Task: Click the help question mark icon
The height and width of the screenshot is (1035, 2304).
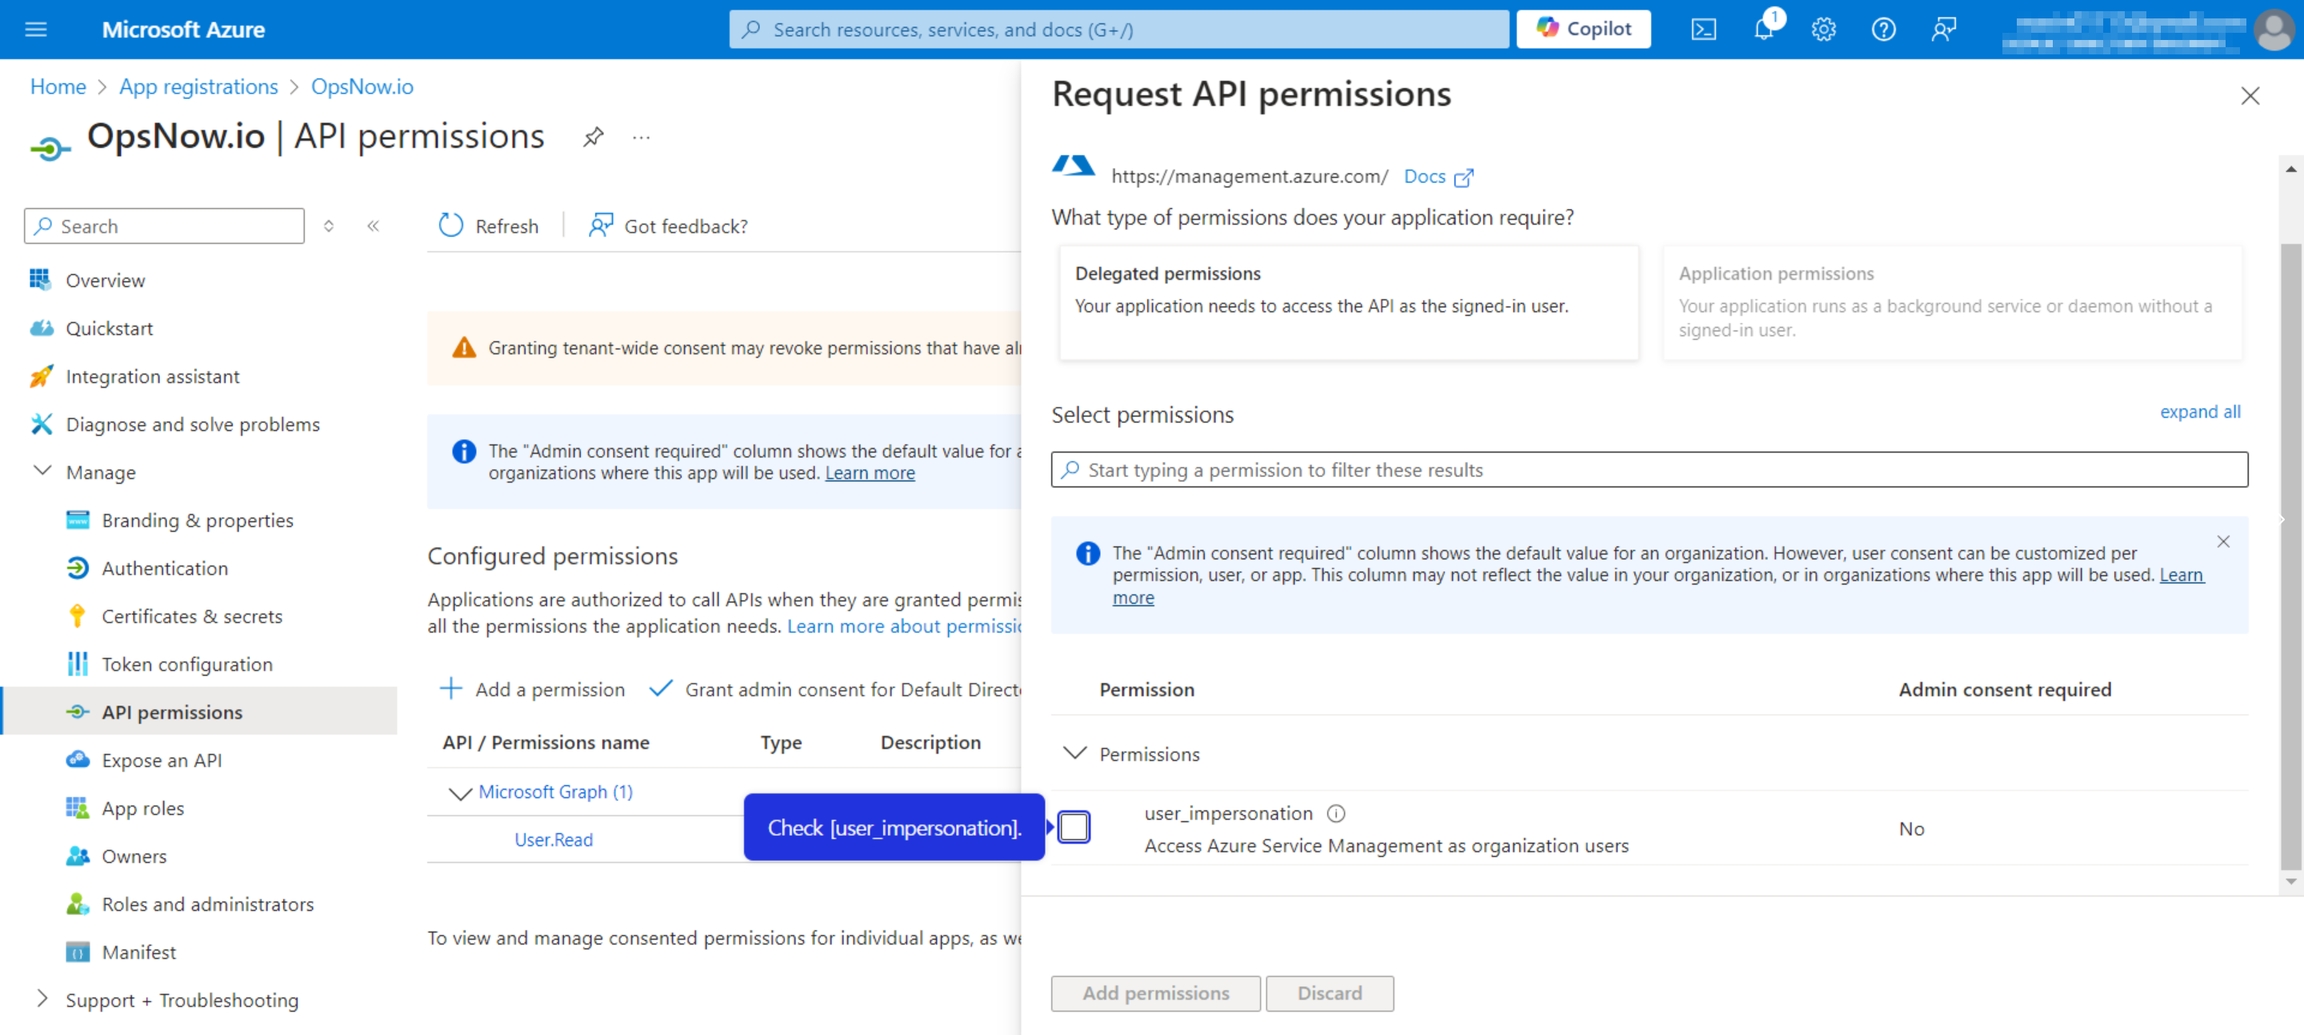Action: 1883,29
